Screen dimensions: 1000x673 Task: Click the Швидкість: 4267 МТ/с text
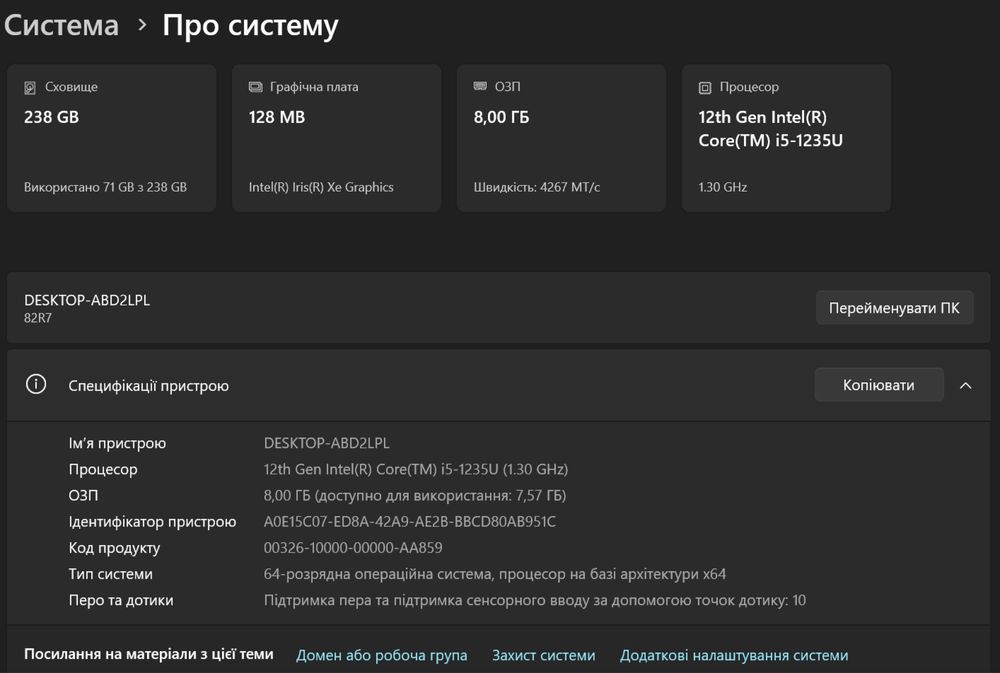click(x=536, y=187)
